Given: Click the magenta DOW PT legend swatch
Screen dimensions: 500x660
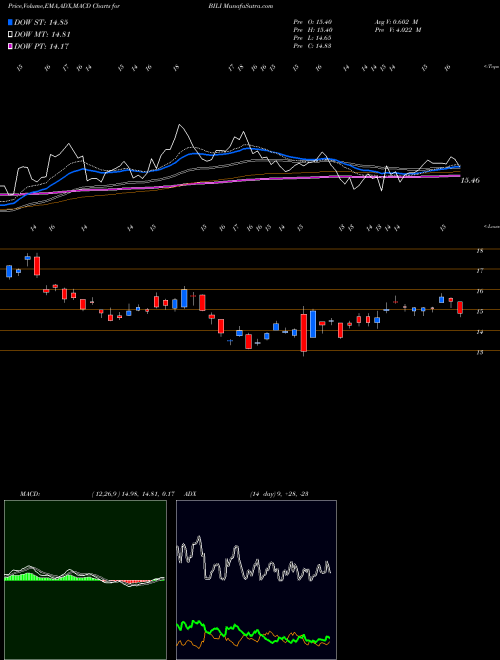Looking at the screenshot, I should [x=10, y=46].
